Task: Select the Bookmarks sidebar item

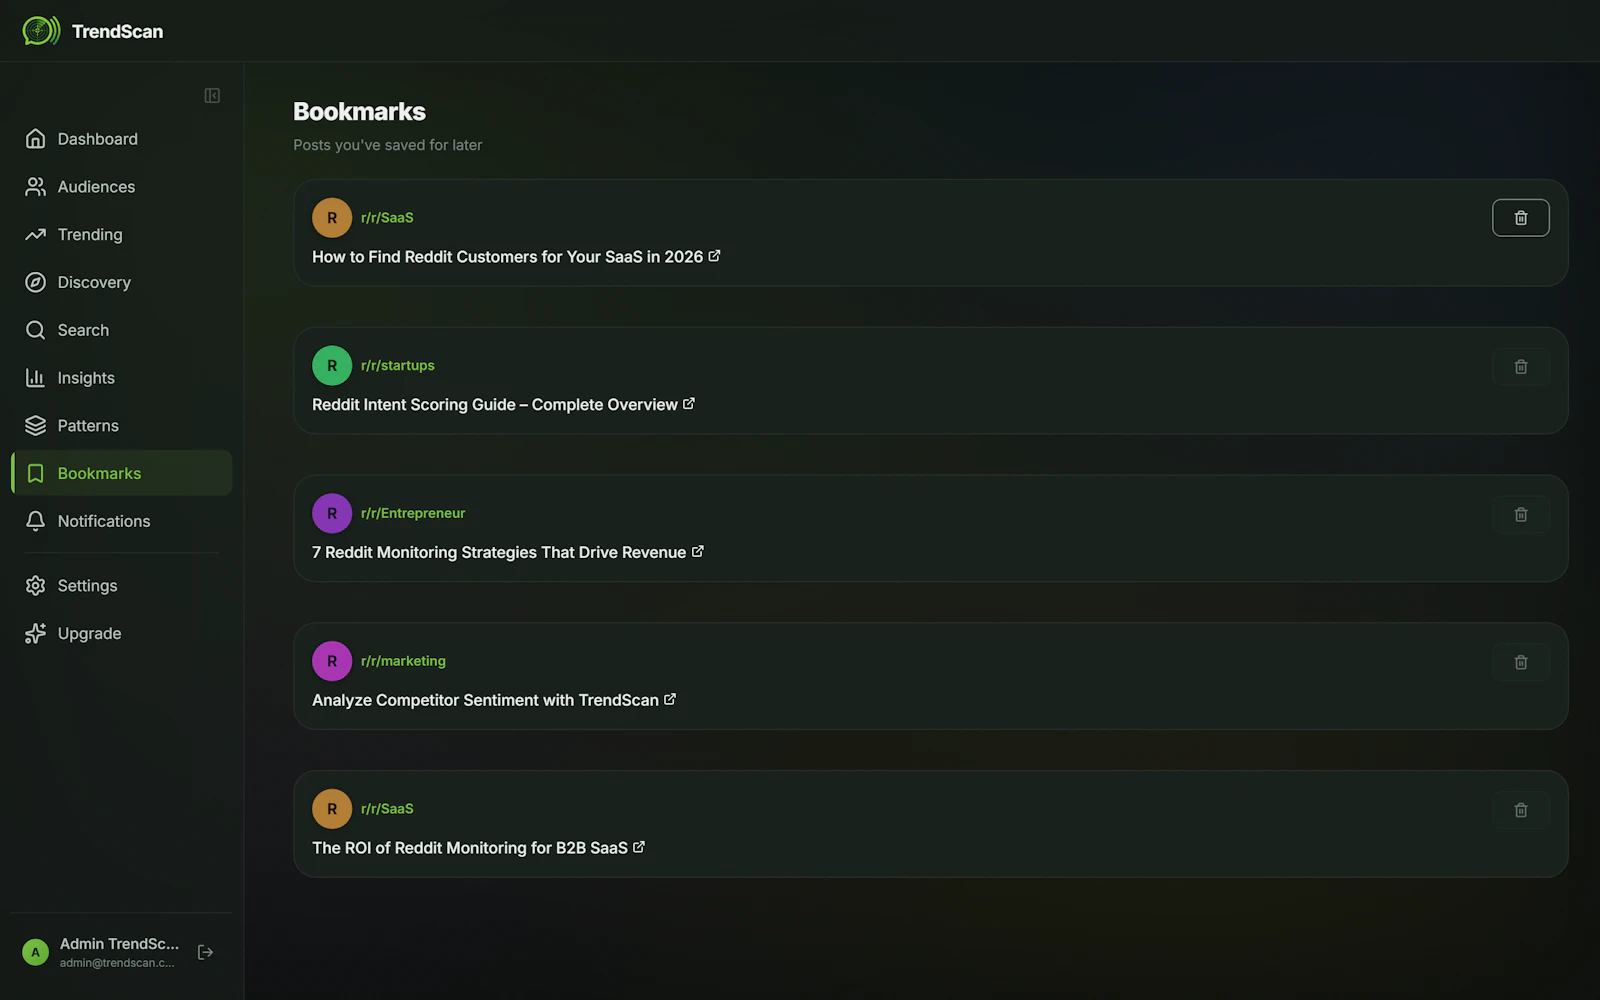Action: [122, 473]
